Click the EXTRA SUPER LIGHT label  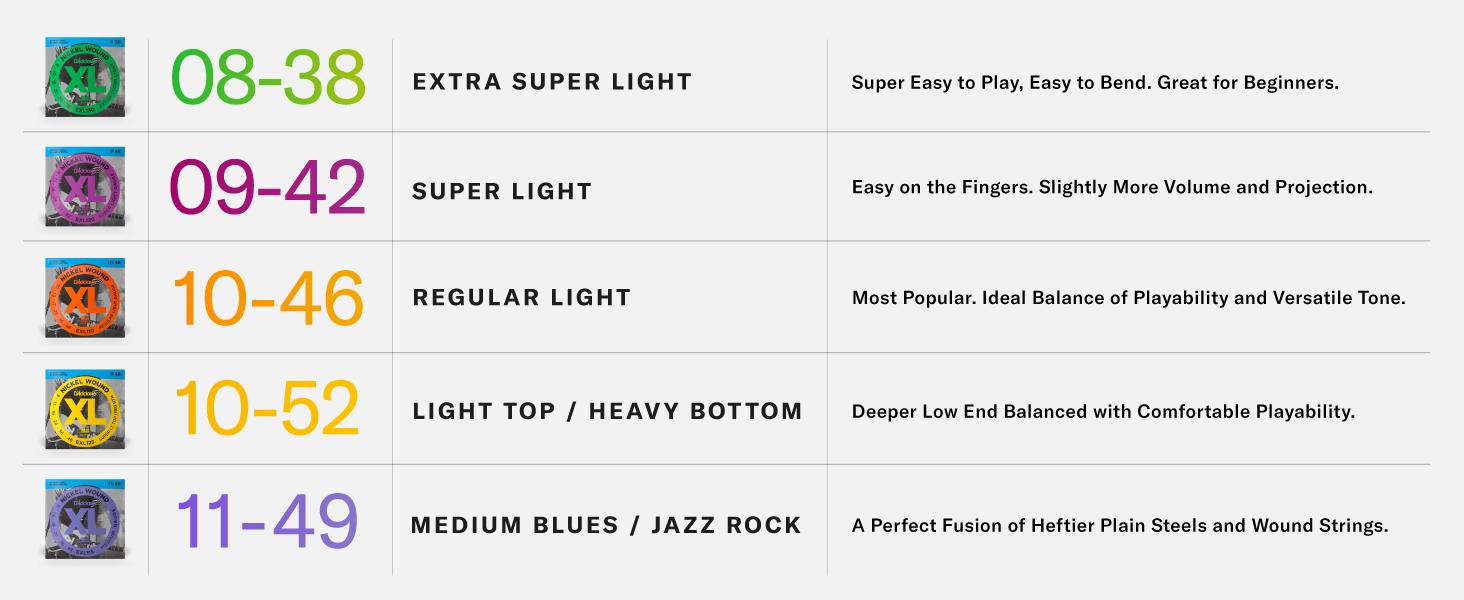552,82
